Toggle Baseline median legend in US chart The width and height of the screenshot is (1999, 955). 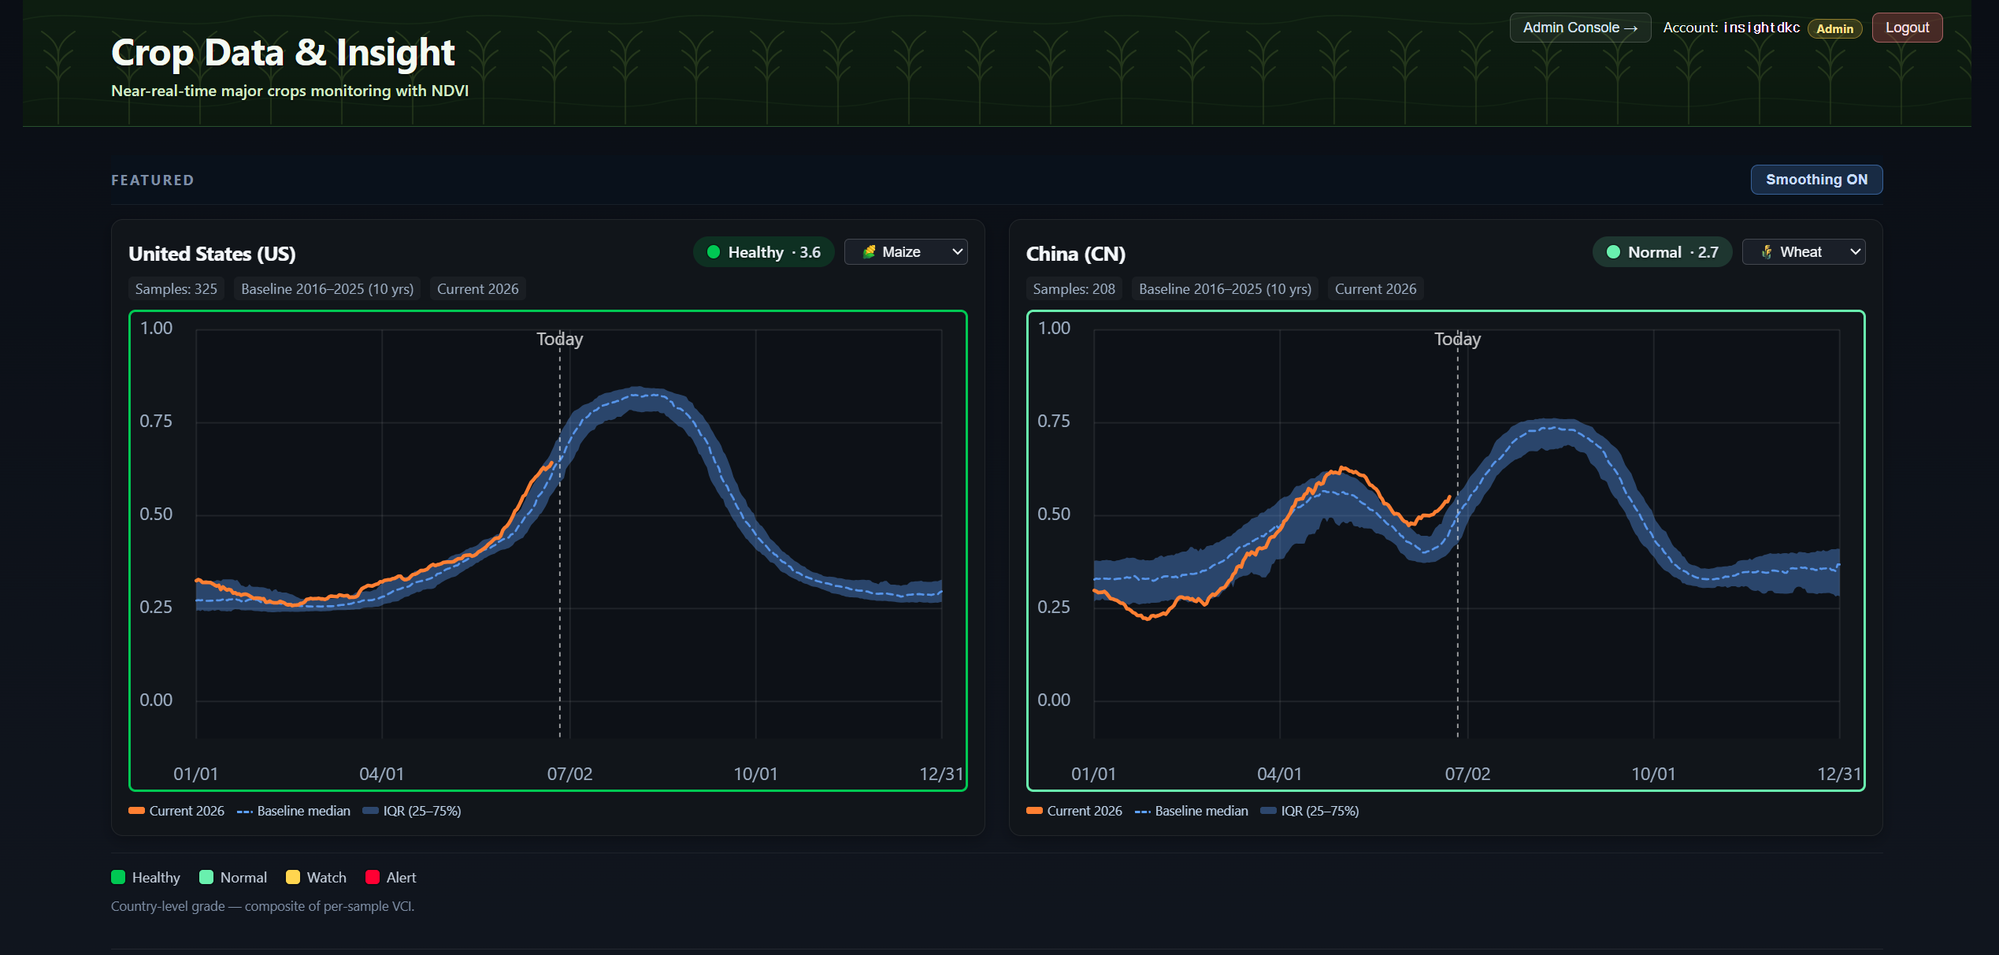pos(294,811)
